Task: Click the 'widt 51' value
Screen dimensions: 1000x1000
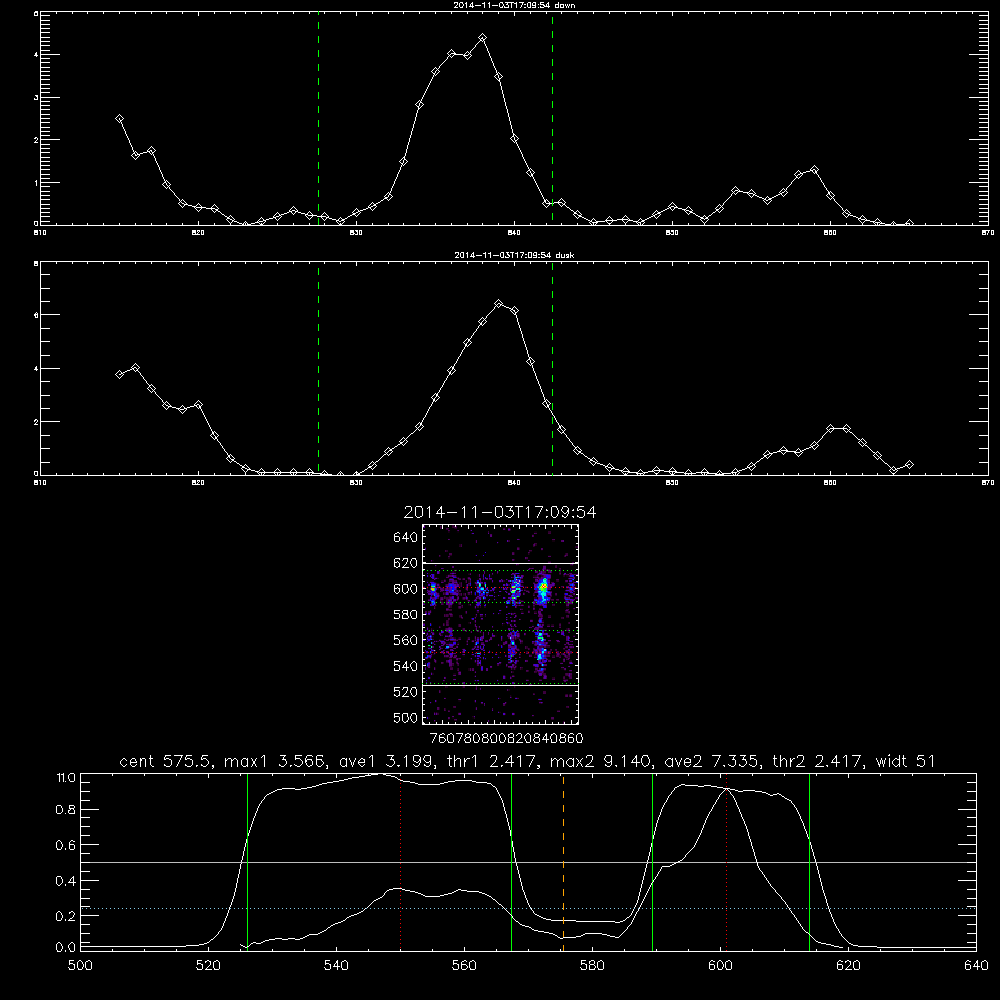Action: click(906, 761)
